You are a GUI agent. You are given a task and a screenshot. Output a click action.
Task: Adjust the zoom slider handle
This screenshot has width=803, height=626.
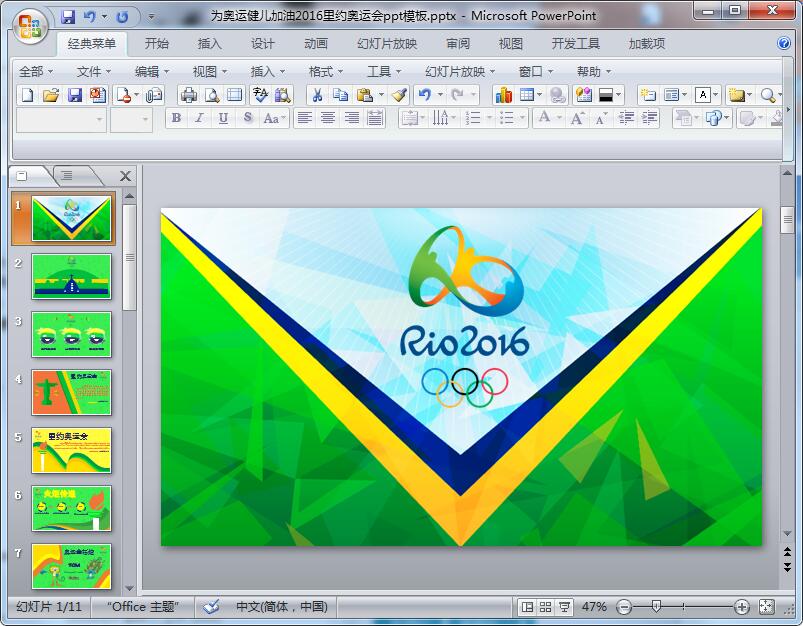tap(656, 607)
